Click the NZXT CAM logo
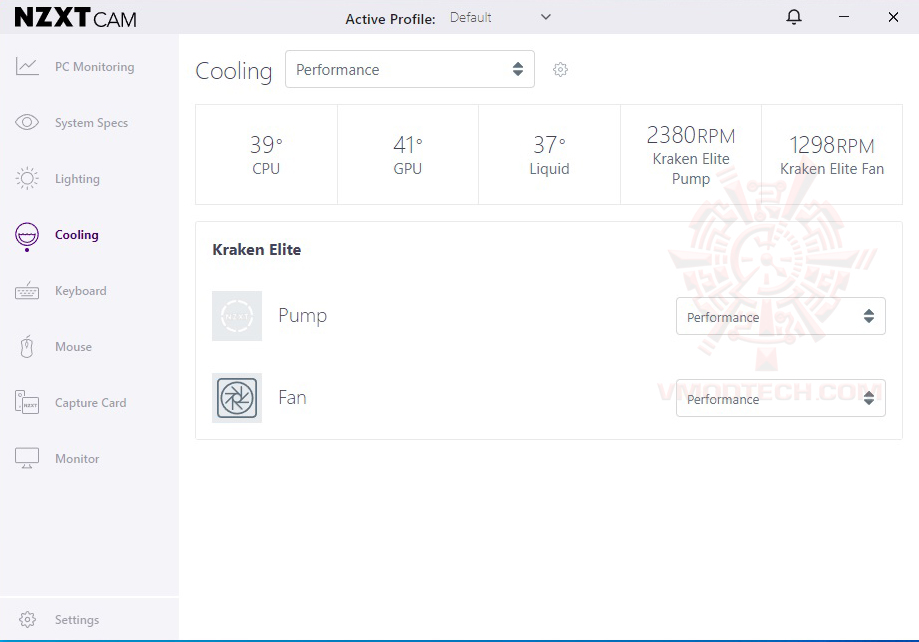This screenshot has width=919, height=642. [x=76, y=18]
